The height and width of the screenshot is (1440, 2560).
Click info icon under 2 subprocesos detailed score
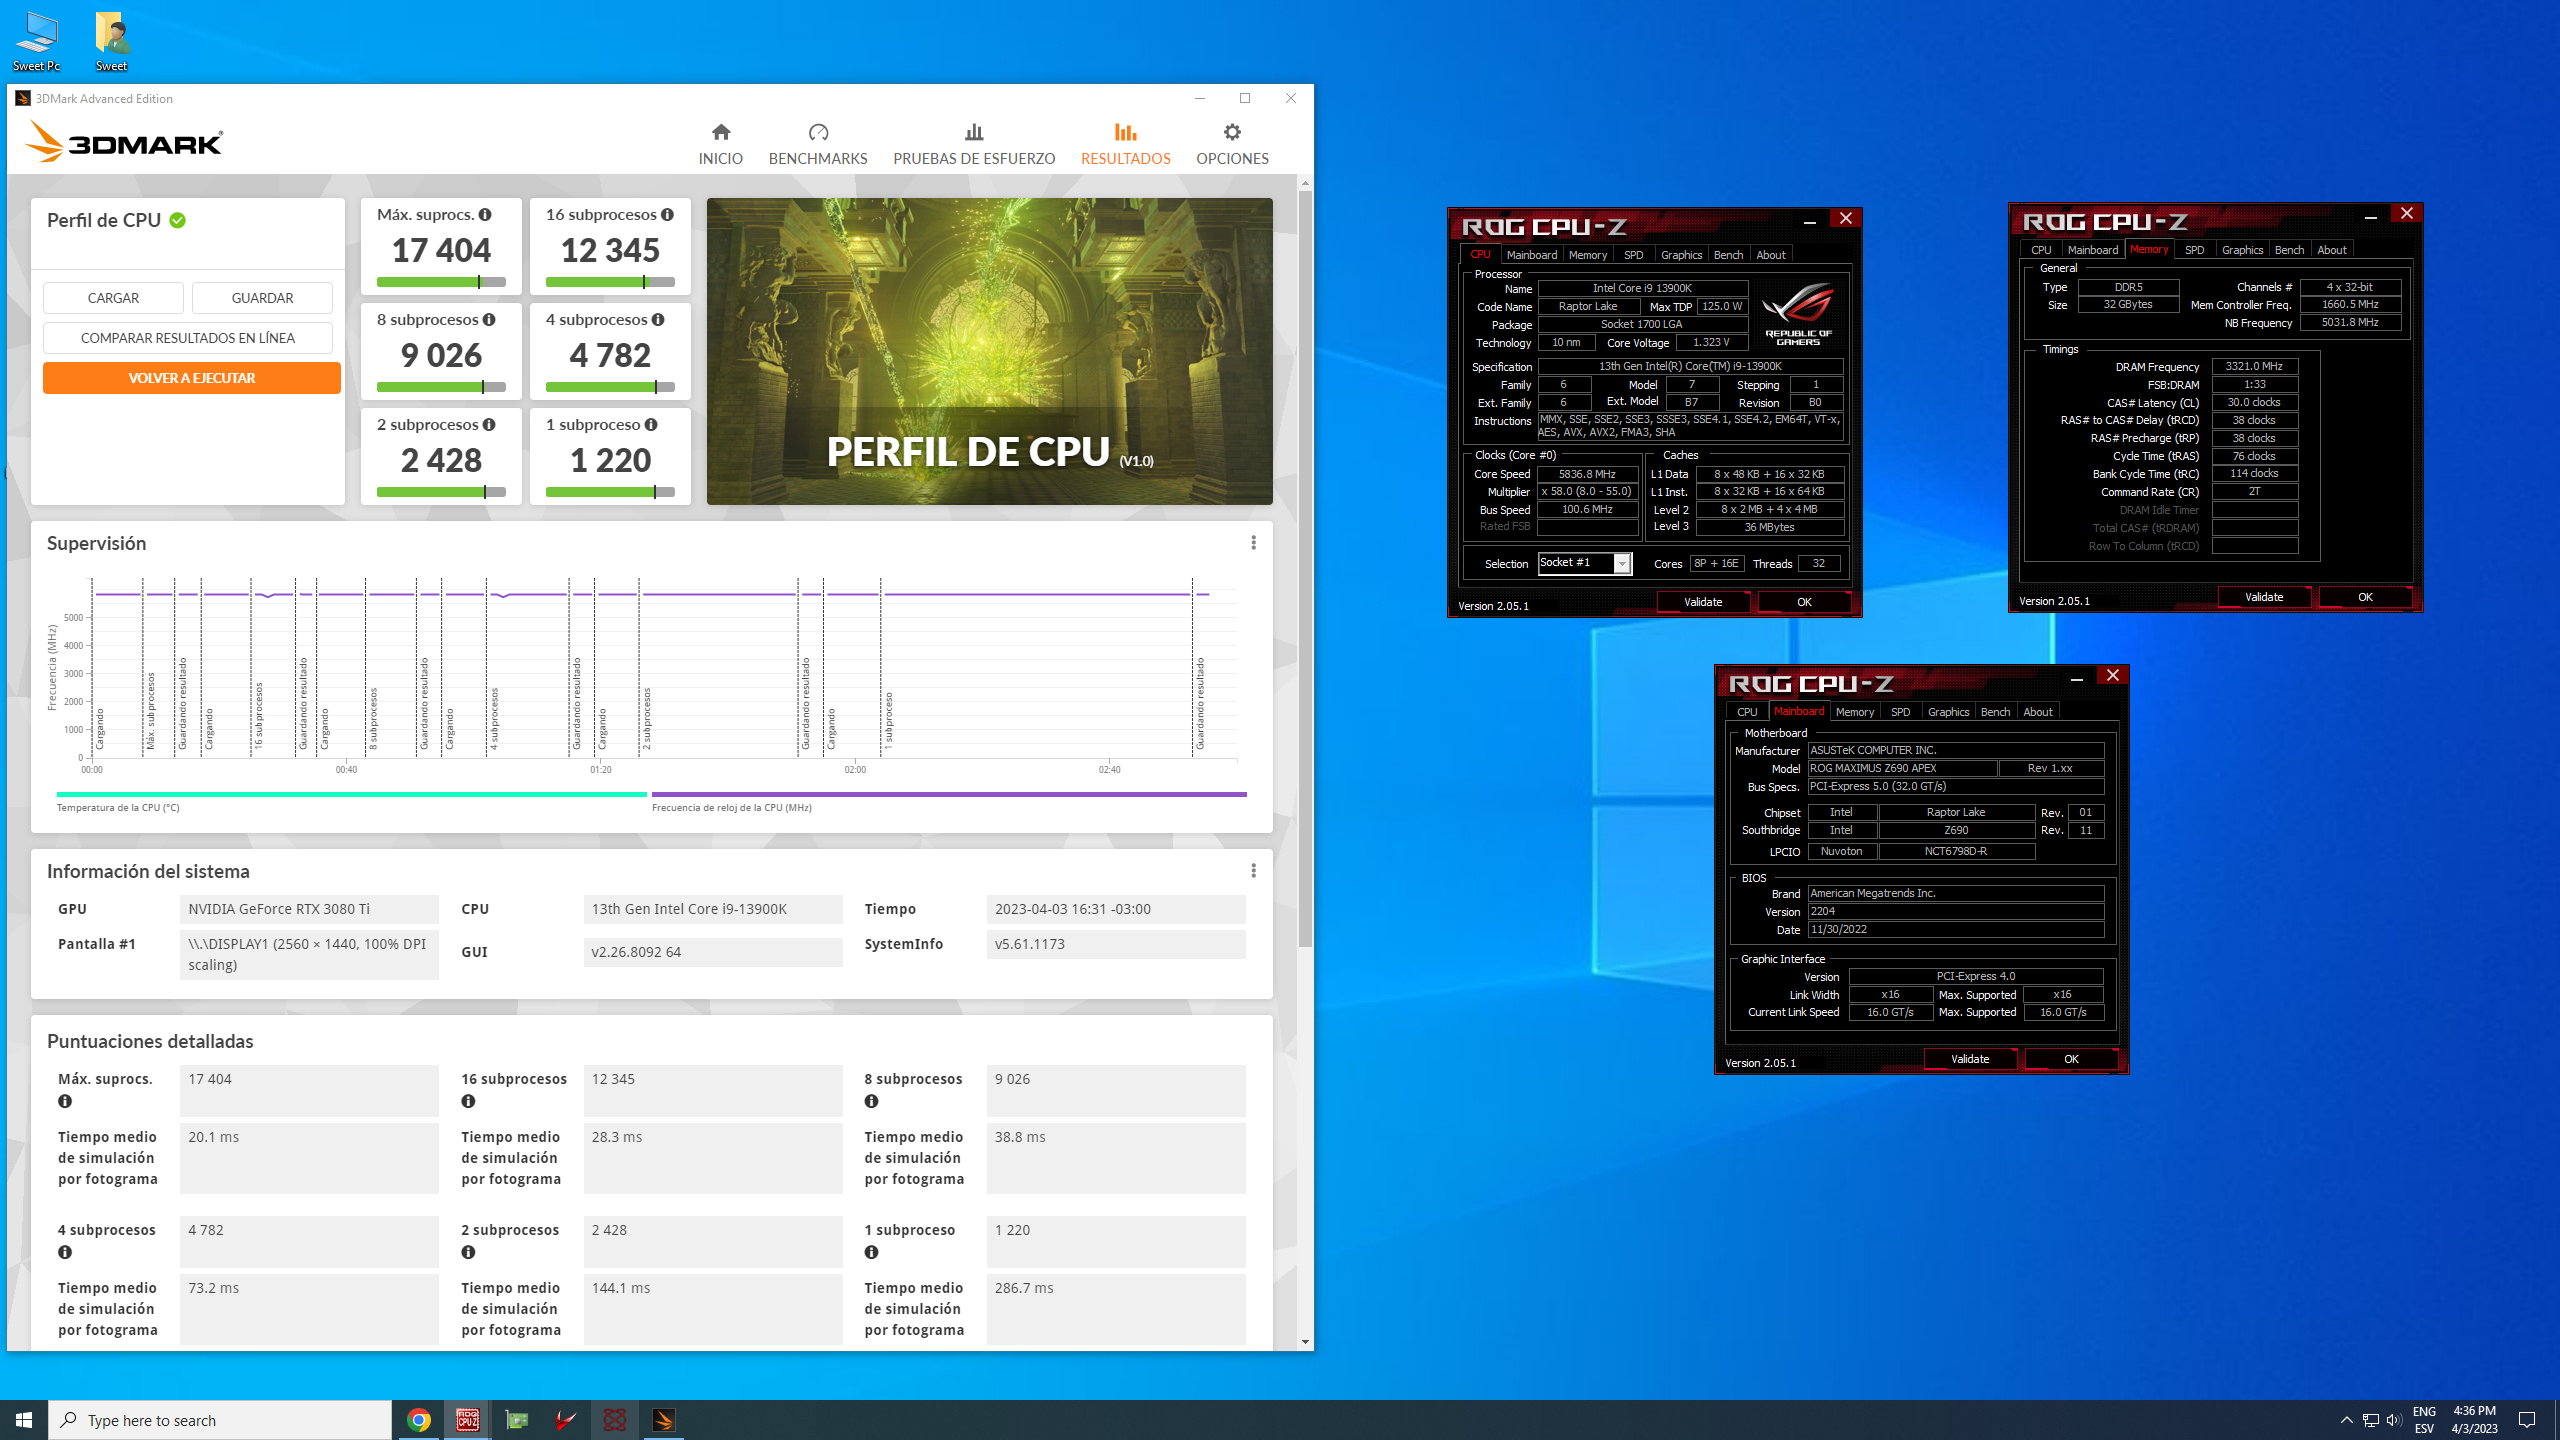(468, 1252)
